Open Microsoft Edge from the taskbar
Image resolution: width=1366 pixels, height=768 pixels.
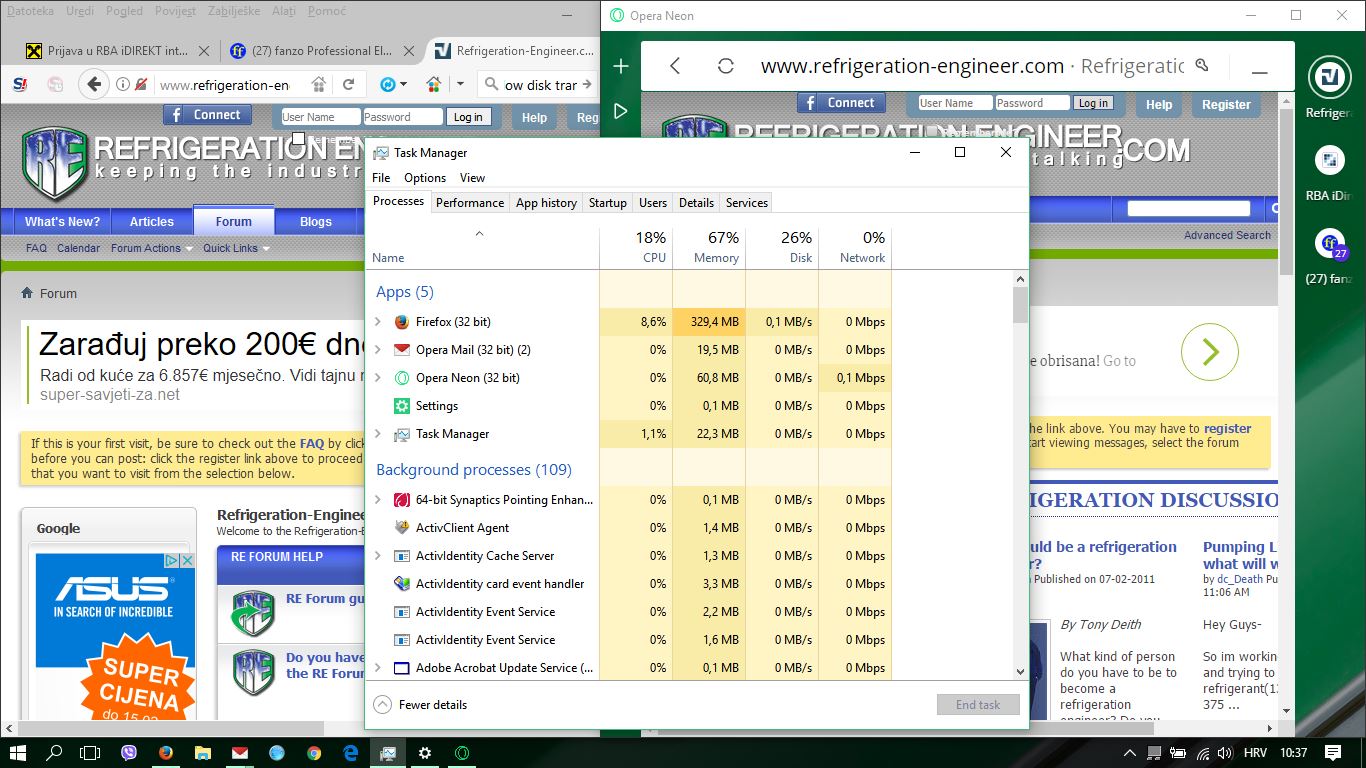(351, 753)
